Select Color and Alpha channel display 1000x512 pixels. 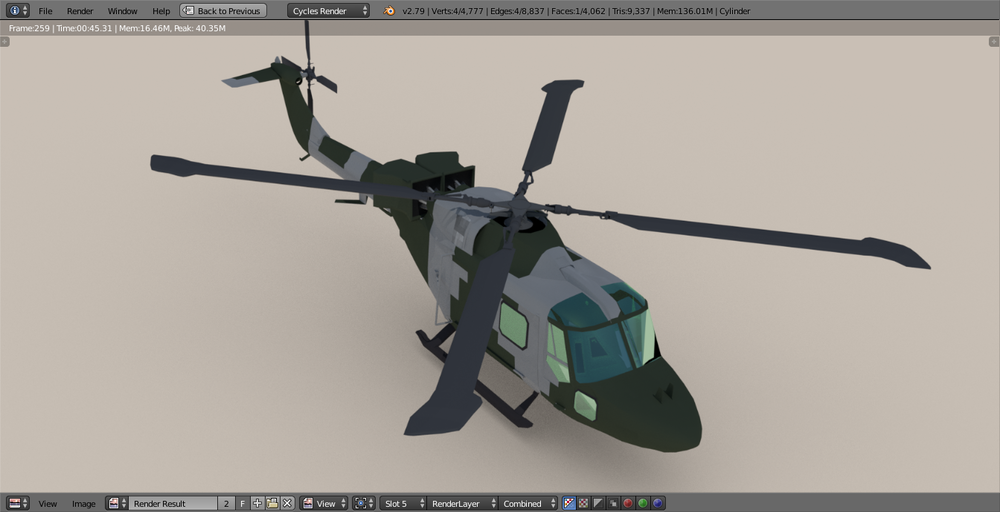coord(569,503)
